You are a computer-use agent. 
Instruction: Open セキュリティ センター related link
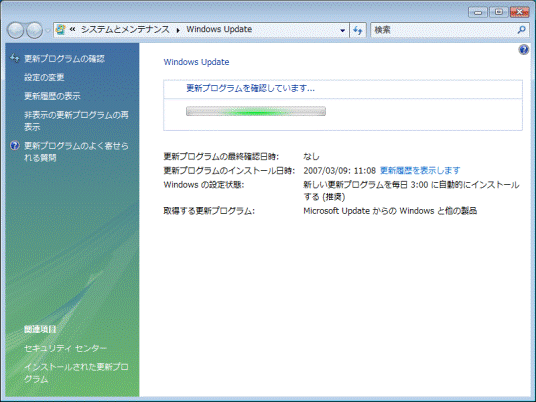pyautogui.click(x=65, y=348)
